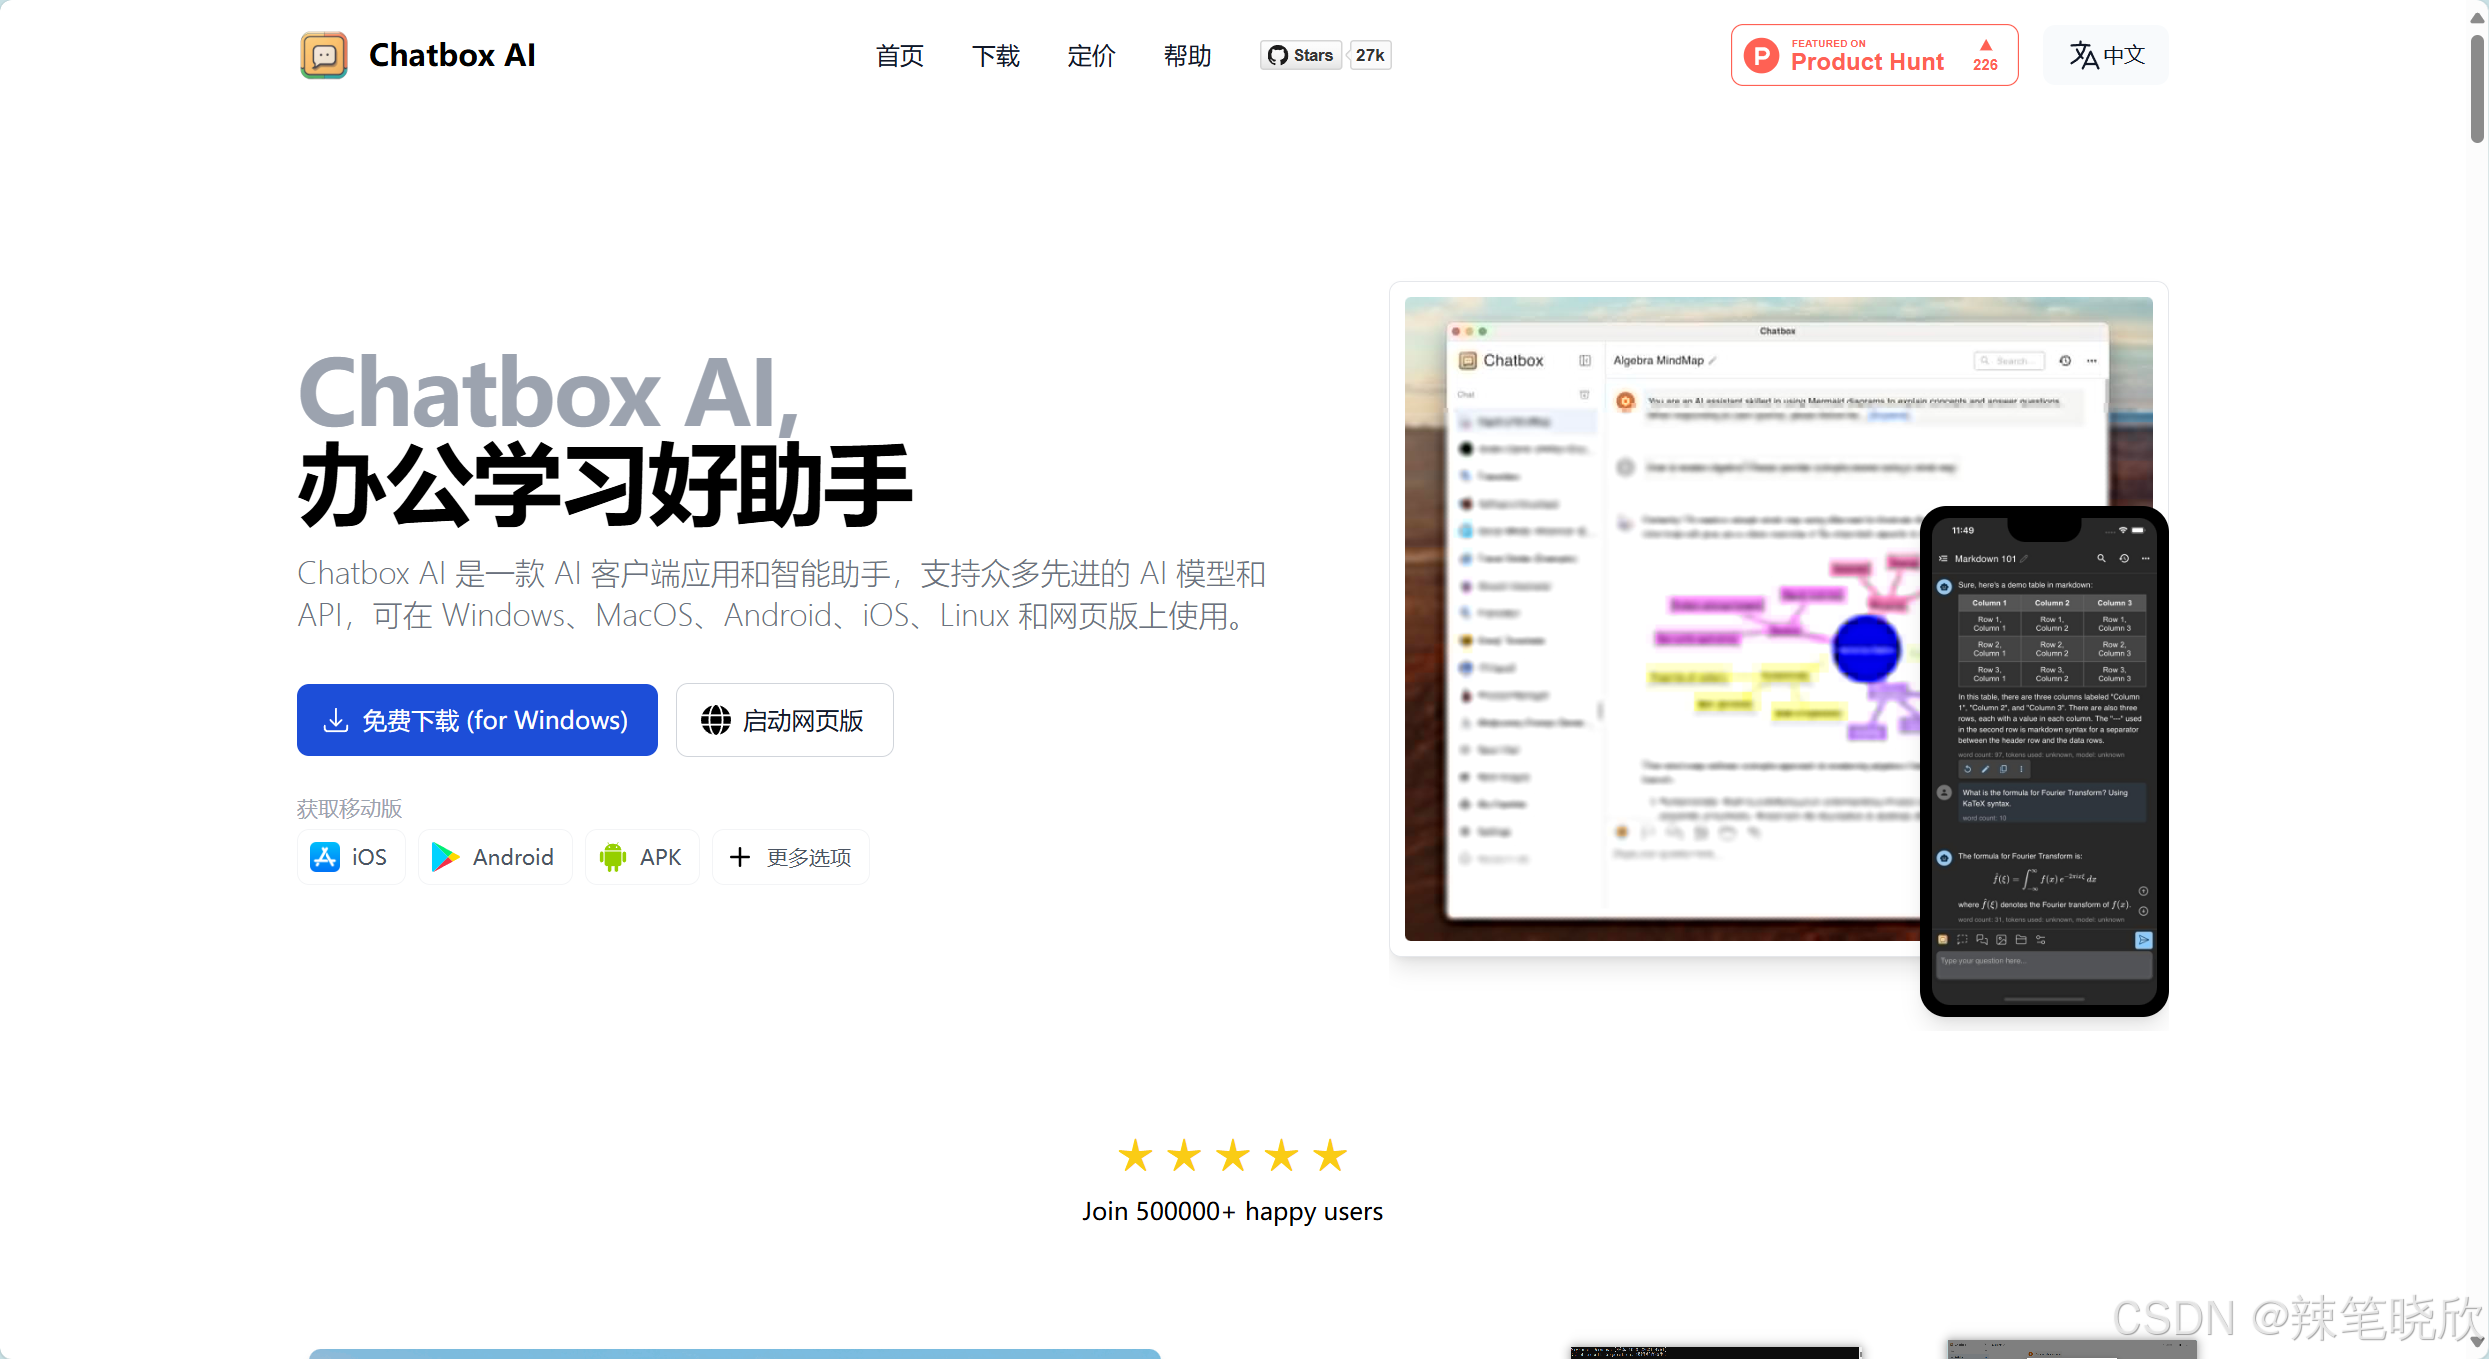2489x1359 pixels.
Task: Click the Algebra MindMap title in desktop preview
Action: tap(1658, 360)
